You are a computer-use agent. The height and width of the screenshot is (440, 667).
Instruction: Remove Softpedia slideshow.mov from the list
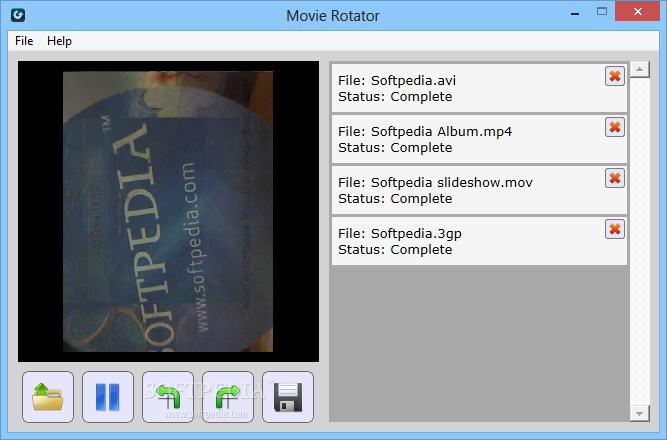click(x=615, y=178)
